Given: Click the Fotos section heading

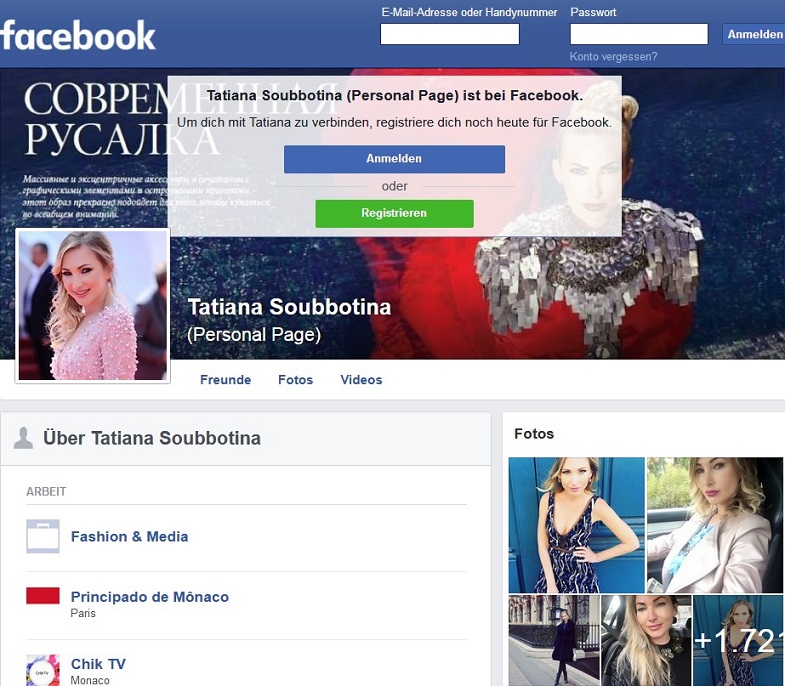Looking at the screenshot, I should [534, 434].
